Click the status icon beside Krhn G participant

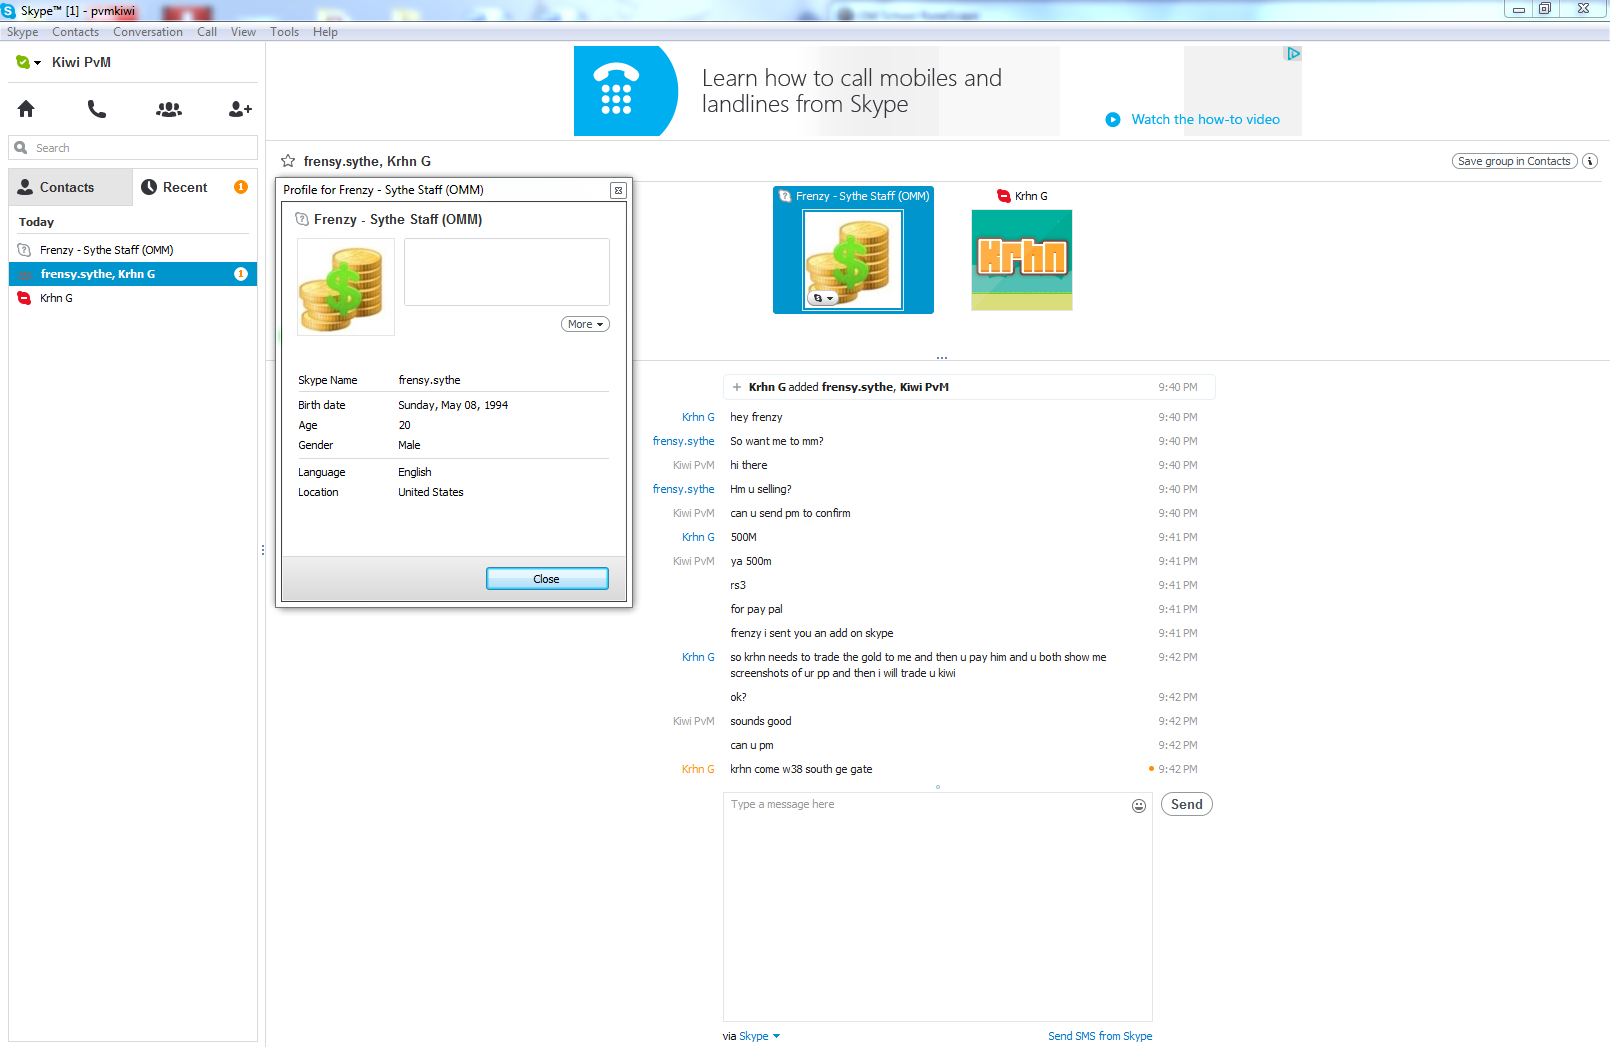click(x=1004, y=196)
